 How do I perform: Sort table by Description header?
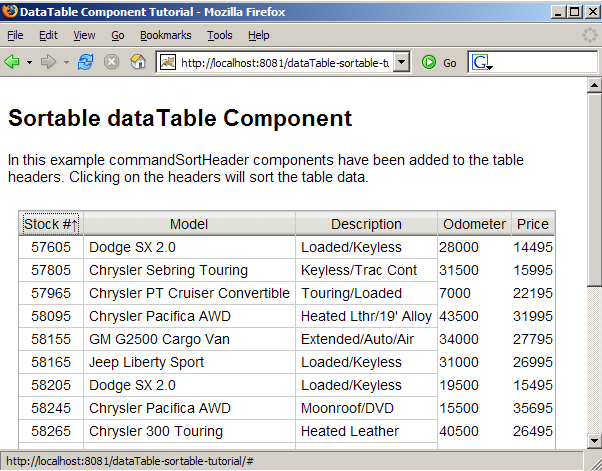[x=366, y=224]
